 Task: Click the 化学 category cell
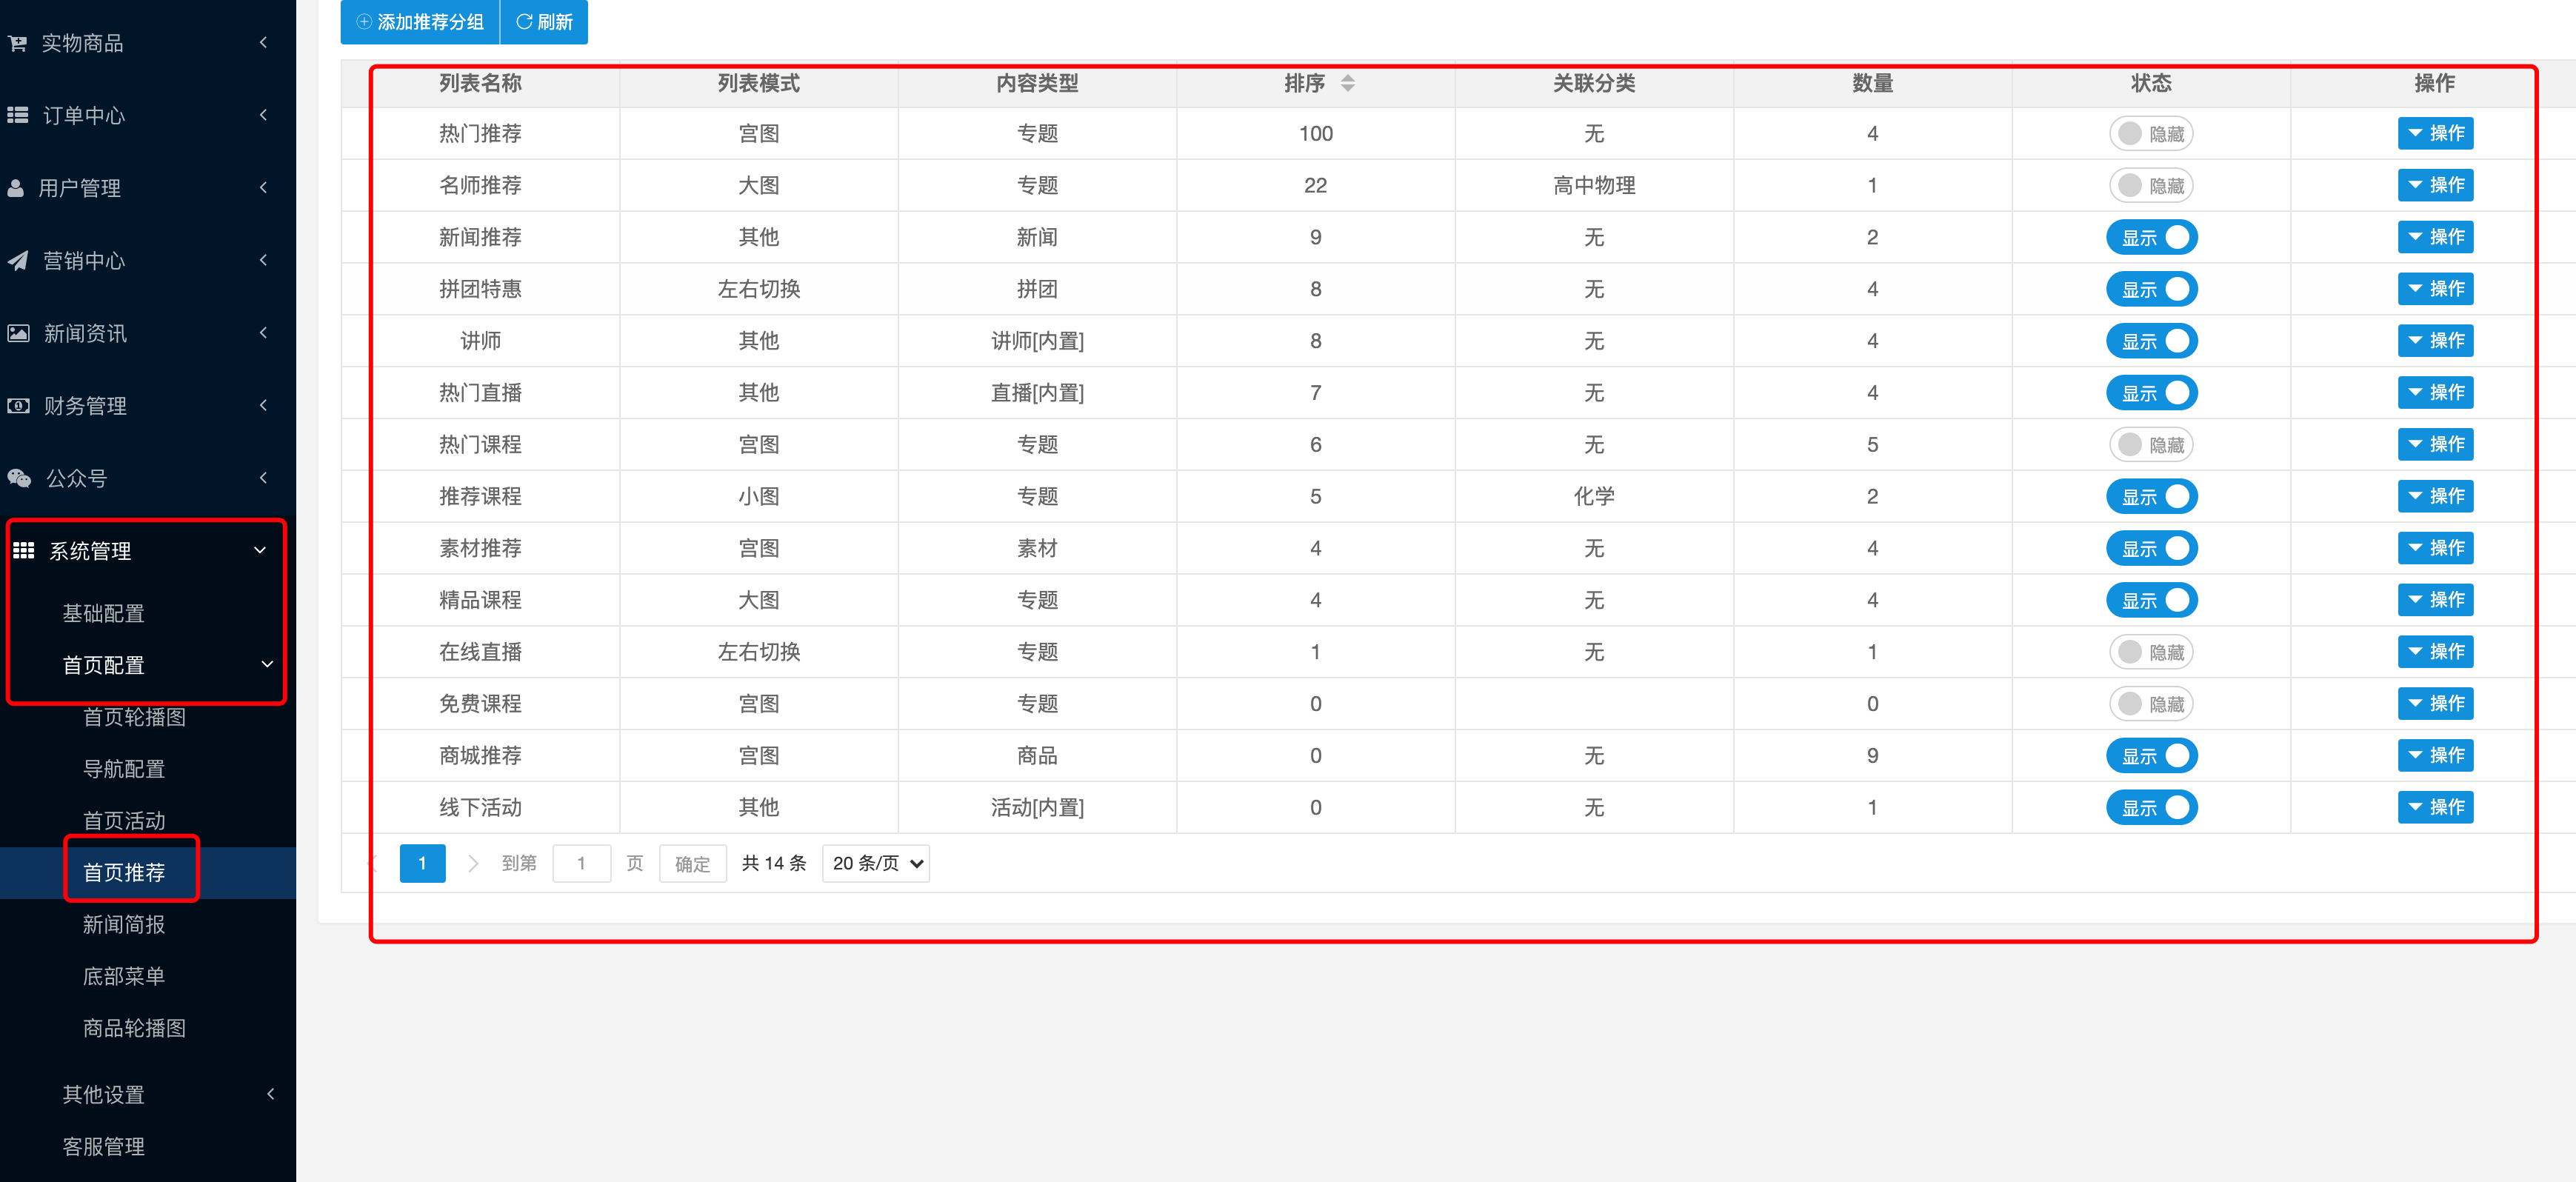pyautogui.click(x=1594, y=496)
